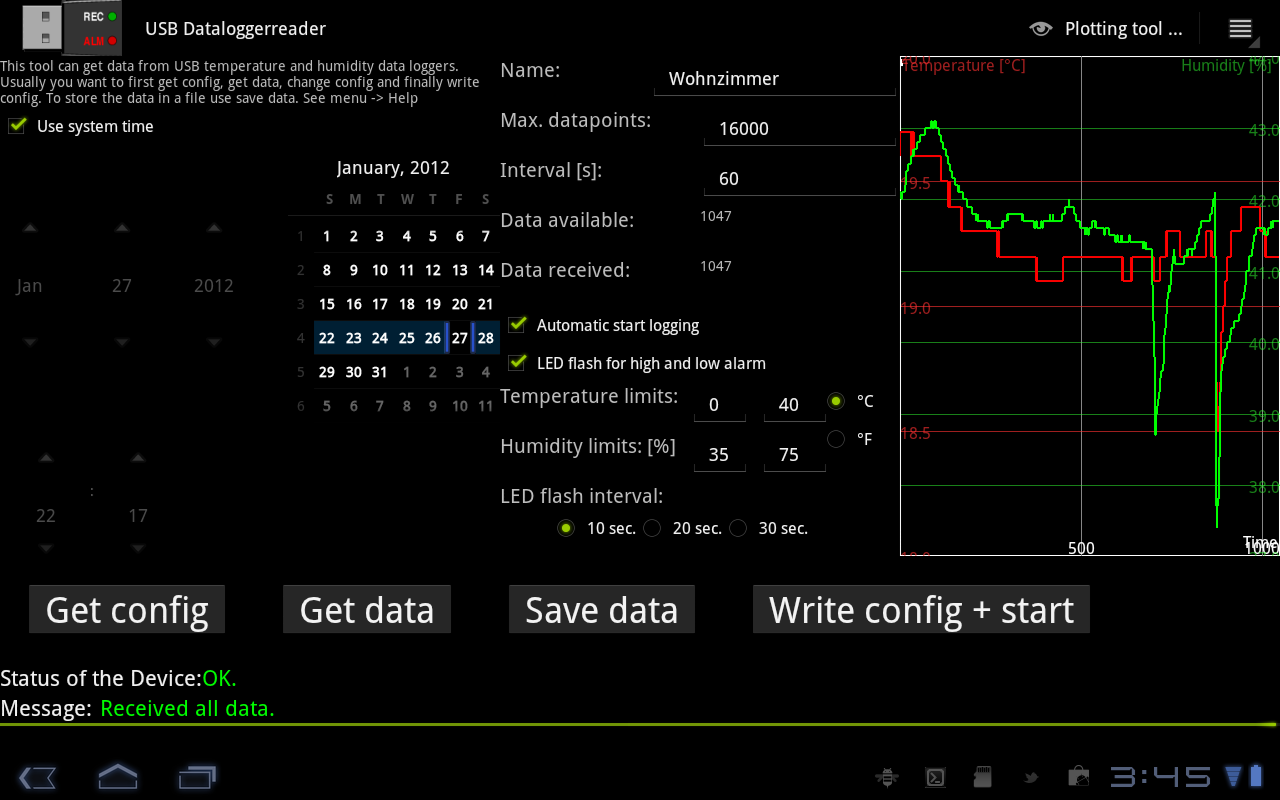Tap the USB Datalogger app icon
This screenshot has width=1280, height=800.
(71, 28)
